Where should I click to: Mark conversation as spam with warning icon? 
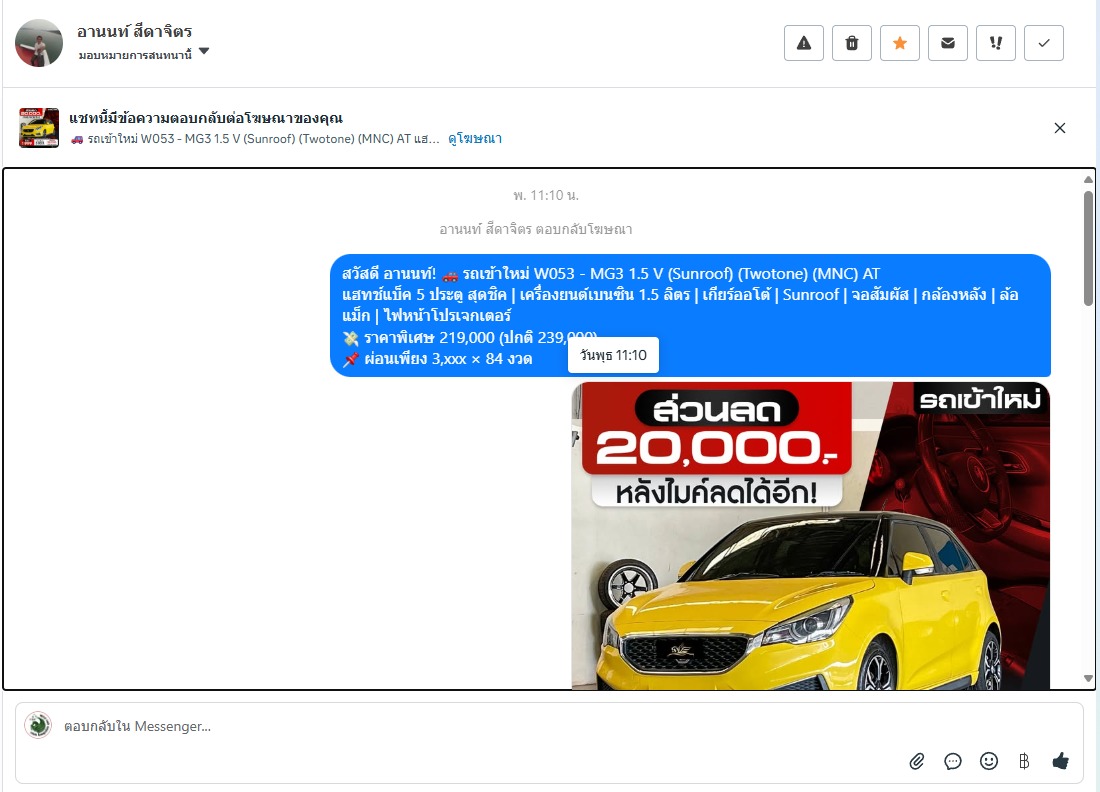click(x=804, y=43)
